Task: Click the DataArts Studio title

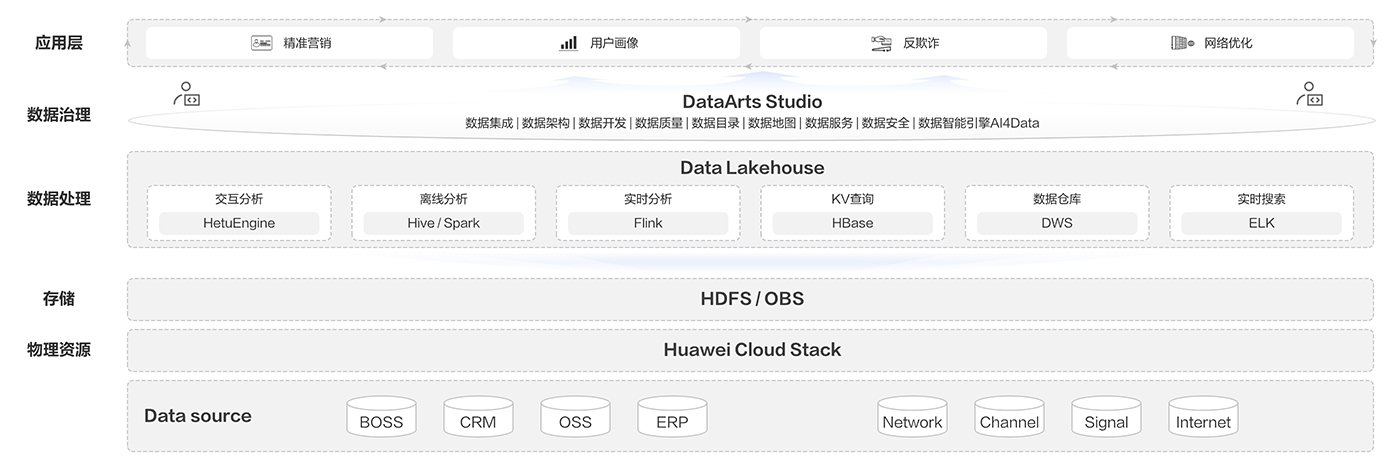Action: (752, 102)
